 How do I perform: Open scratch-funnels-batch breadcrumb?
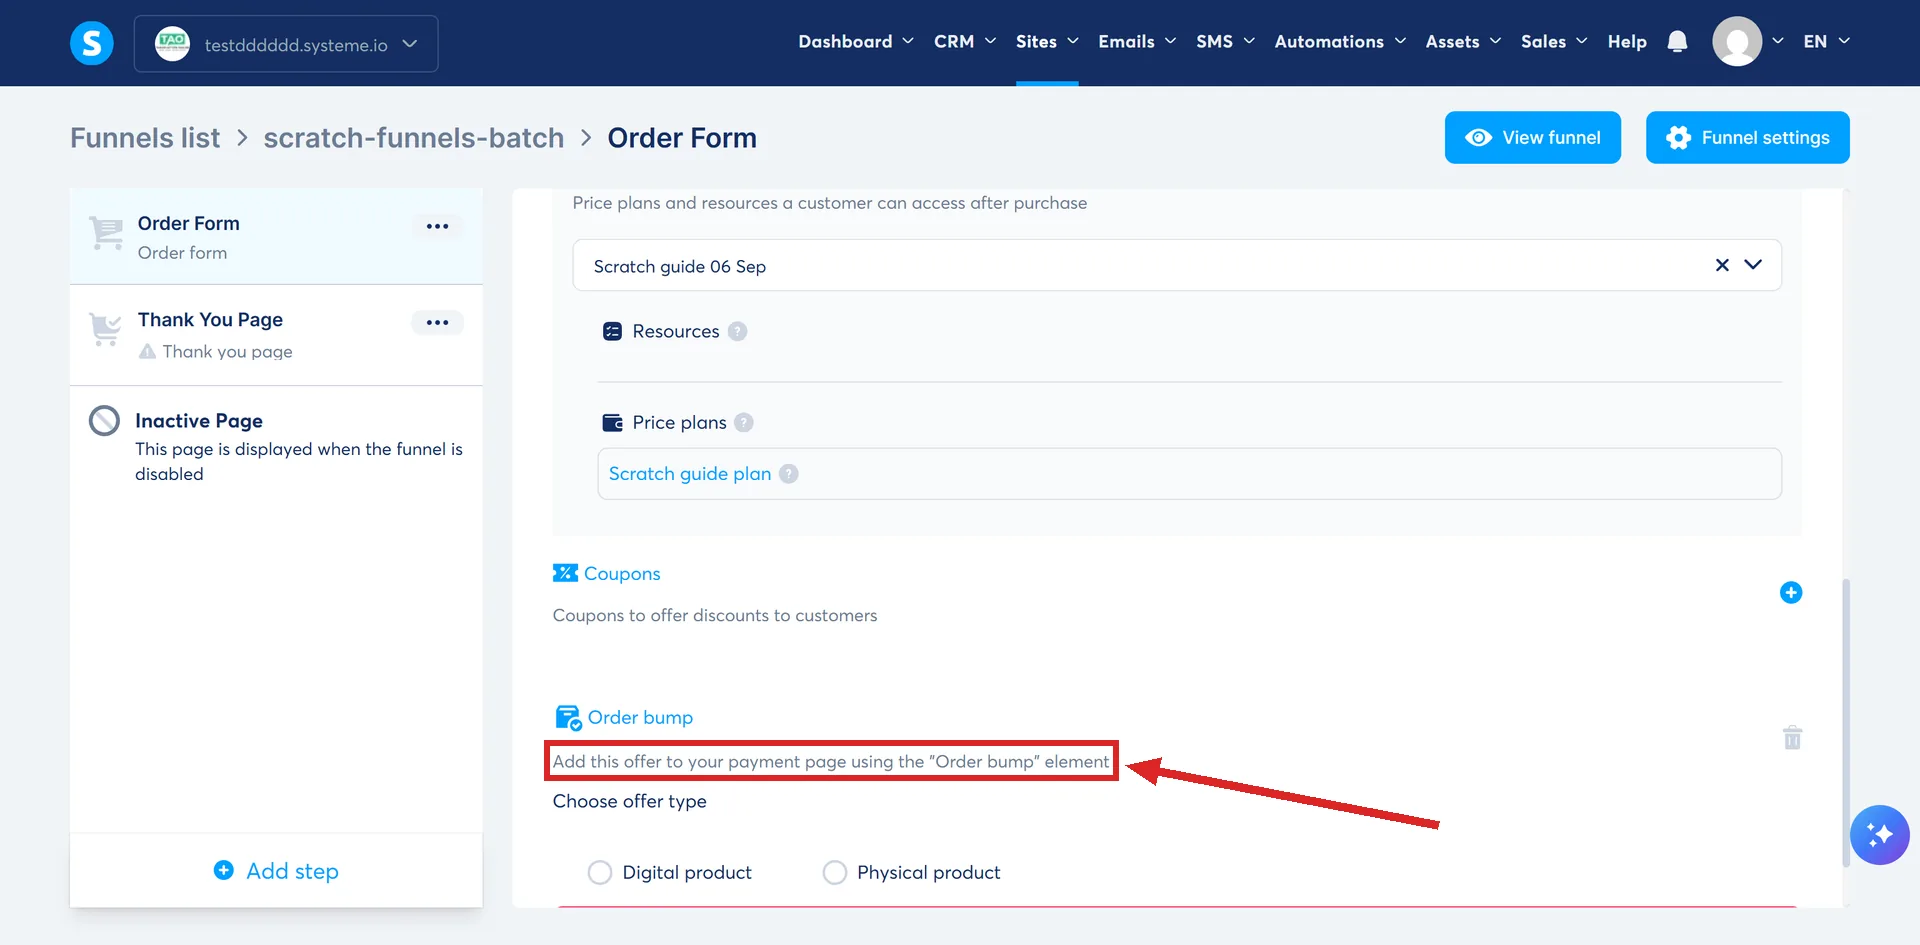[414, 138]
